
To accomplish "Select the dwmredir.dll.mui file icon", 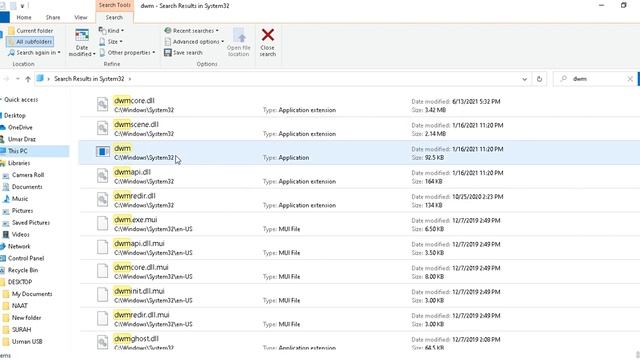I will pyautogui.click(x=103, y=319).
